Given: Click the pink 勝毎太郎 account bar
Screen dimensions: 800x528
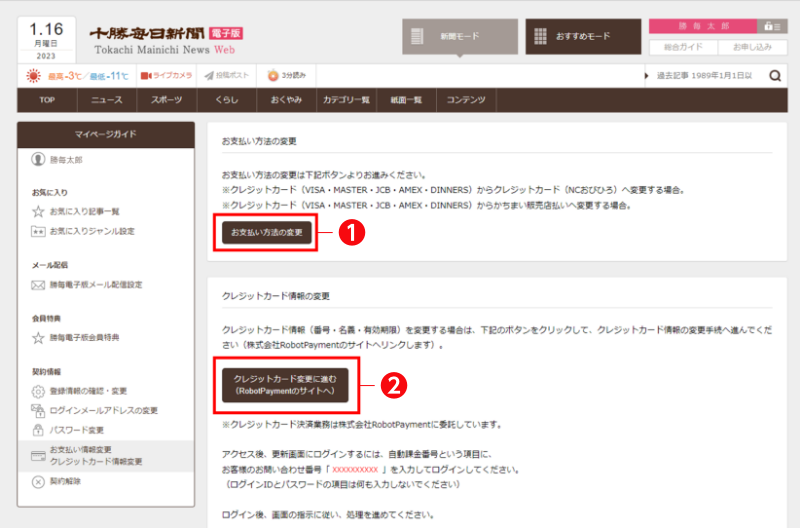Looking at the screenshot, I should tap(703, 26).
